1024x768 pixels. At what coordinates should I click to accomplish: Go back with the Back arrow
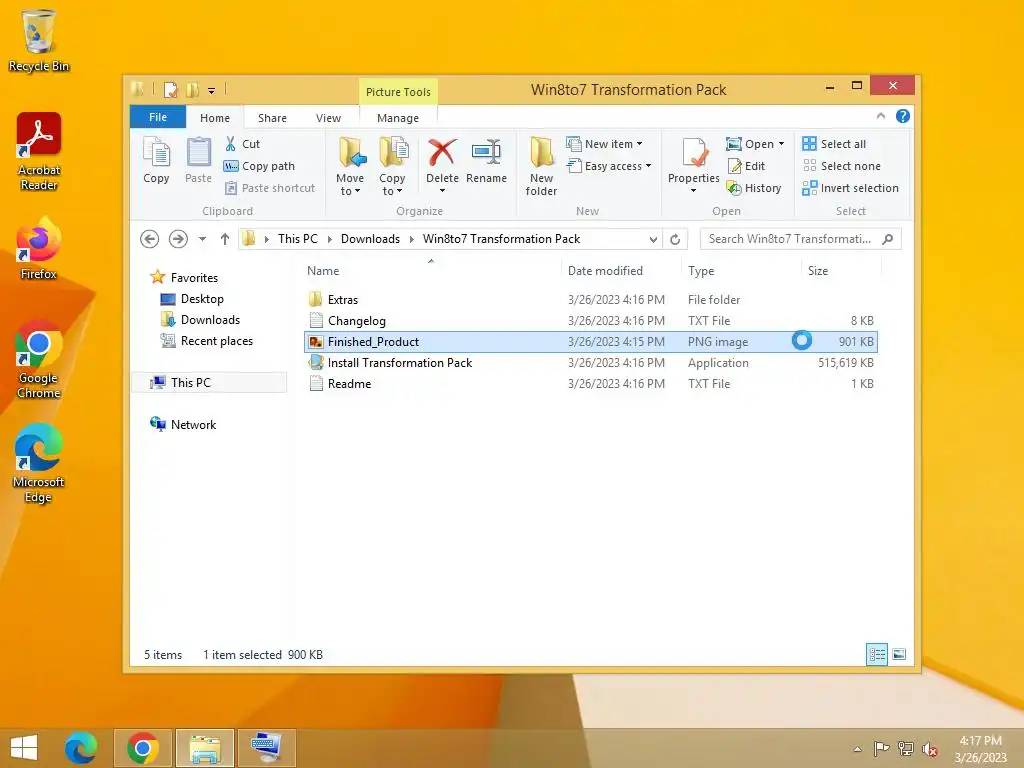tap(150, 239)
